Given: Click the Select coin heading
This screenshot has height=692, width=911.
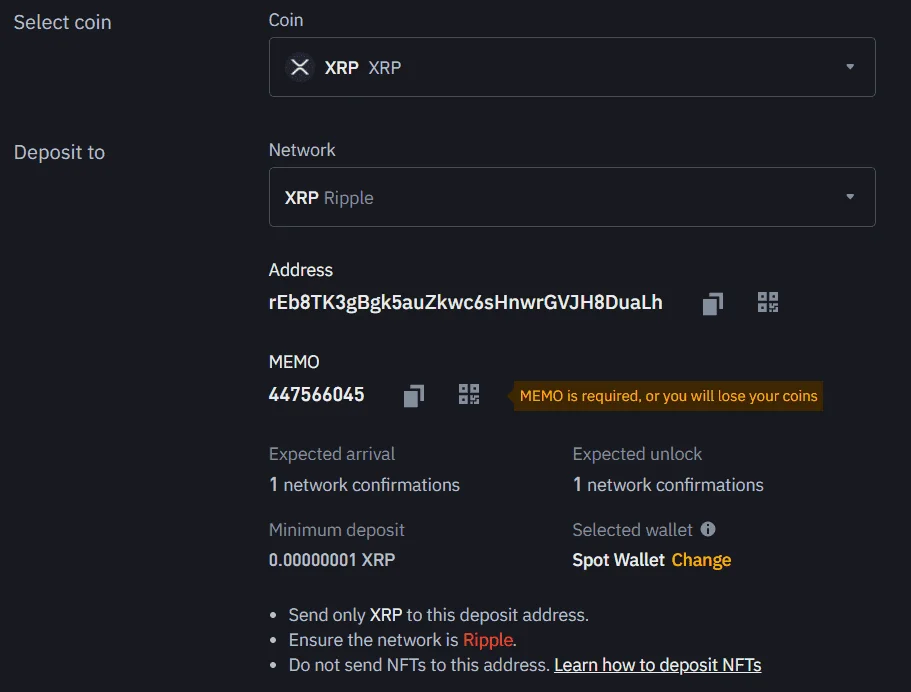Looking at the screenshot, I should click(x=62, y=22).
